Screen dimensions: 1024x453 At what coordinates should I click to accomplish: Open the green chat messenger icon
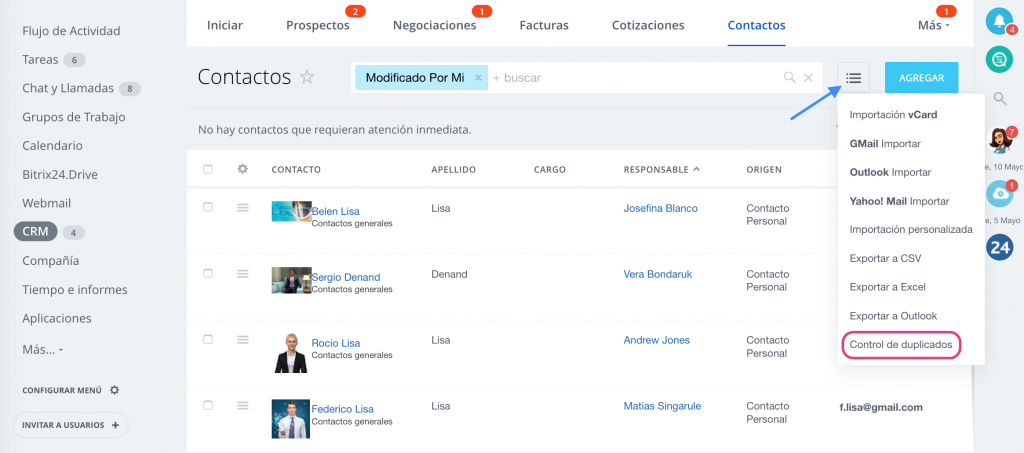pyautogui.click(x=999, y=60)
